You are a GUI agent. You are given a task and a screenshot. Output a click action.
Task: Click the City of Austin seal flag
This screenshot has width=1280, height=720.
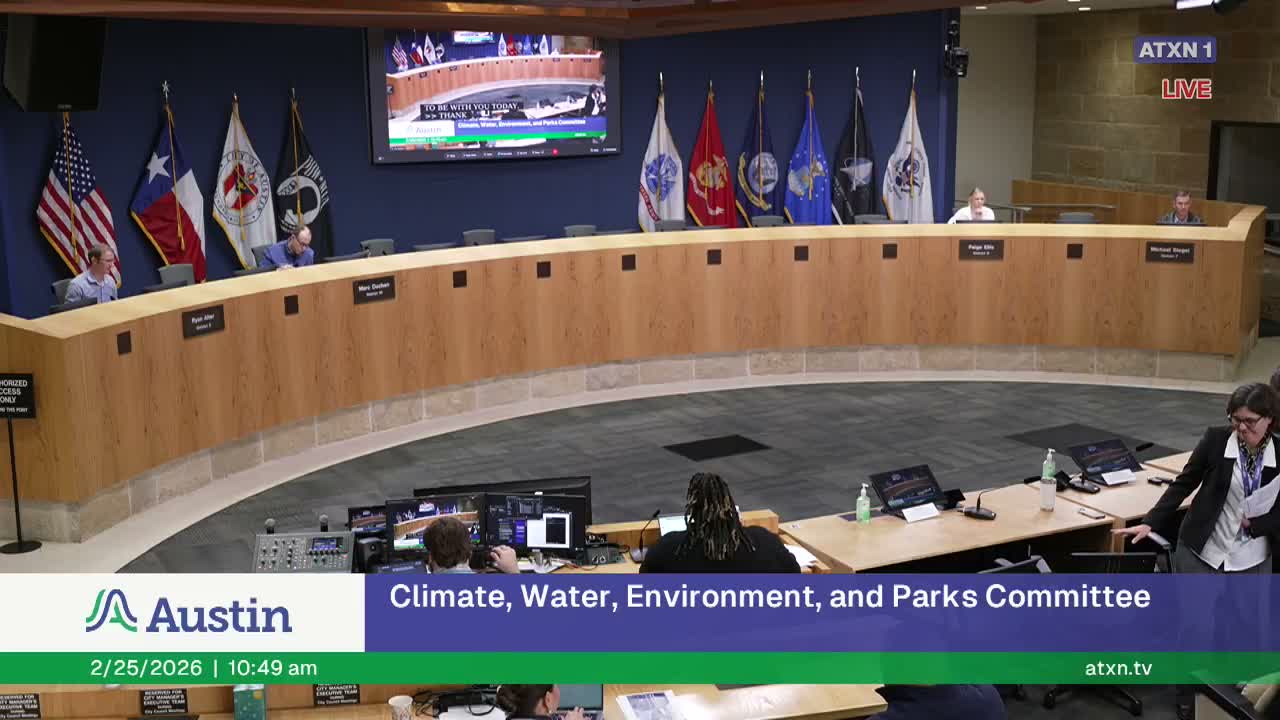242,190
